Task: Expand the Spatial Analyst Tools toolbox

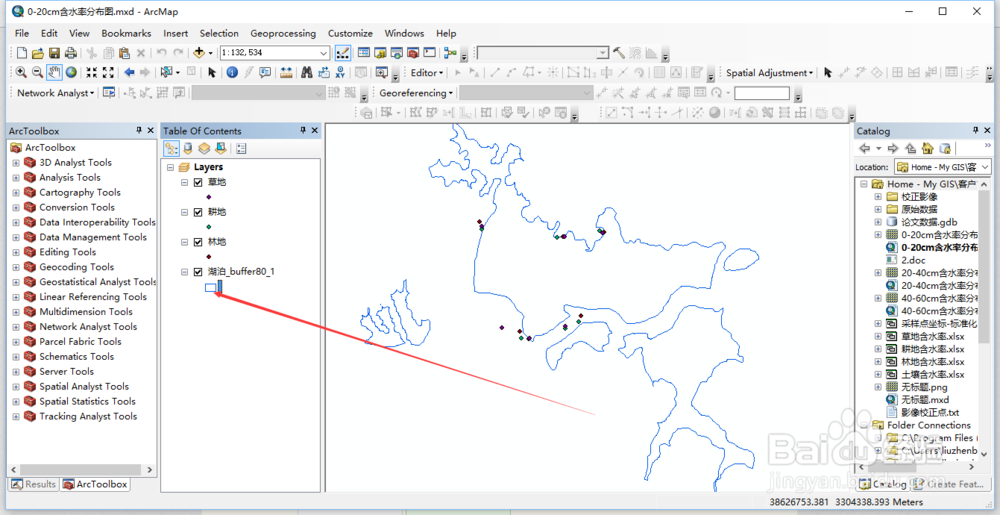Action: point(16,386)
